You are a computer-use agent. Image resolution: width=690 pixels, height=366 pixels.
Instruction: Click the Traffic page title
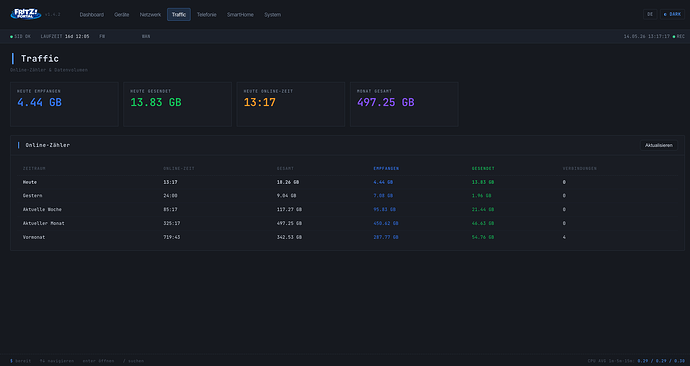point(40,59)
